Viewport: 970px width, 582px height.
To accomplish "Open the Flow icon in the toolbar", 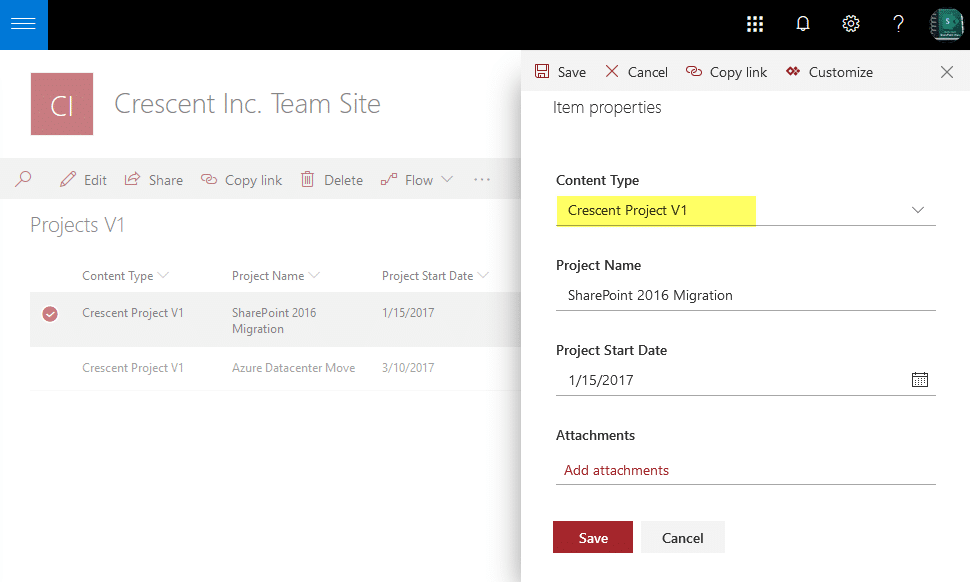I will [387, 180].
